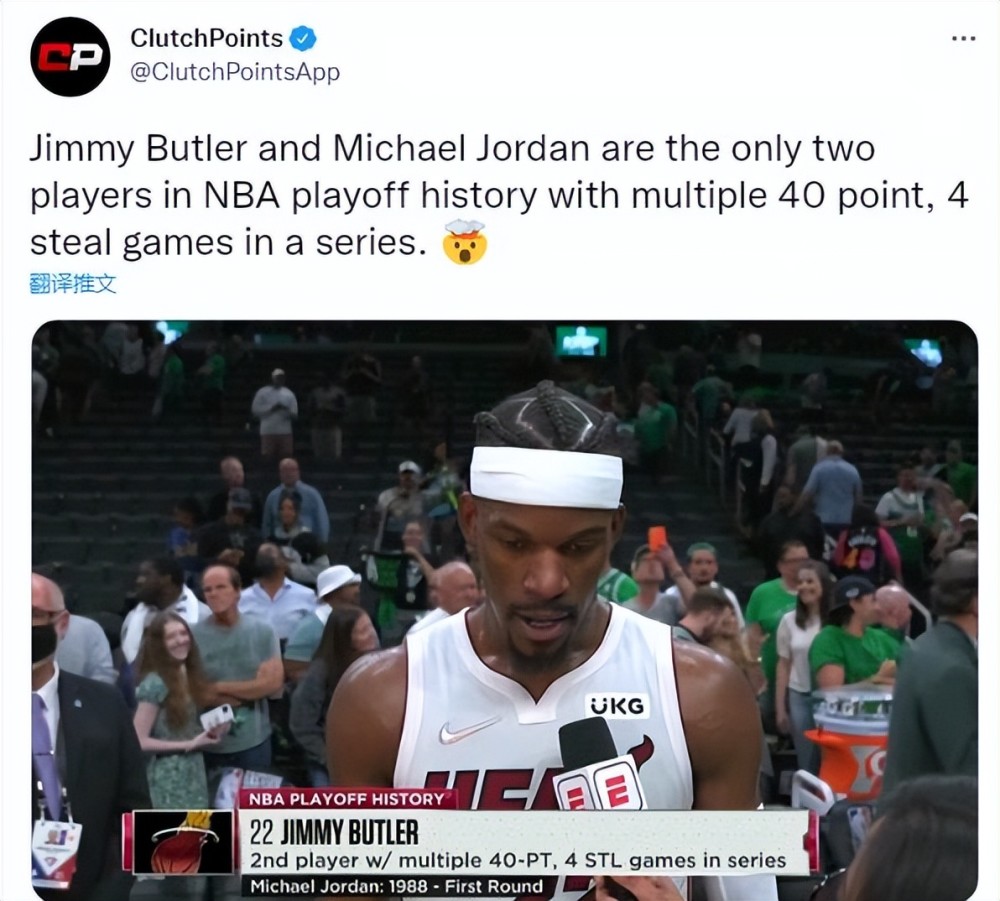Click the ClutchPoints display name
The image size is (1000, 901).
pos(207,38)
